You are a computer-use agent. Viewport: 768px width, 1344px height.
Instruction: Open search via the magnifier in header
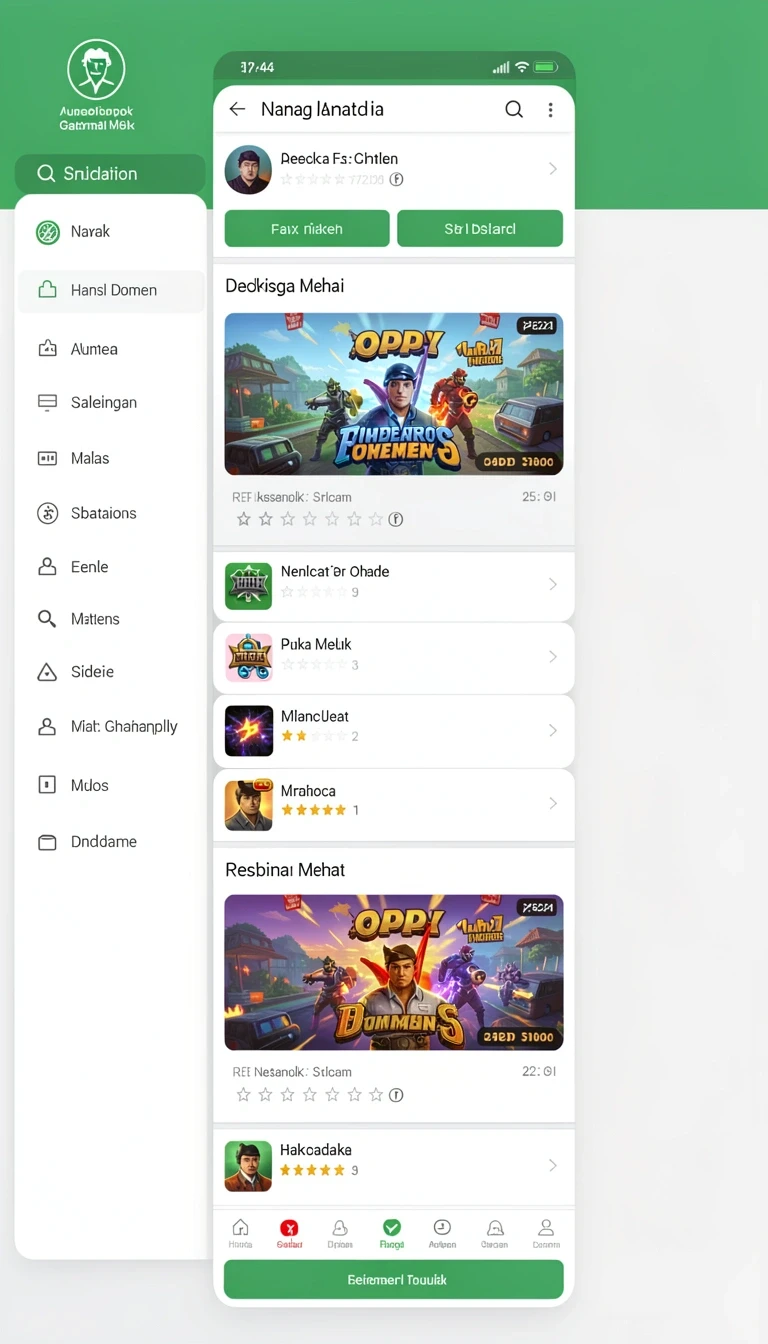514,109
